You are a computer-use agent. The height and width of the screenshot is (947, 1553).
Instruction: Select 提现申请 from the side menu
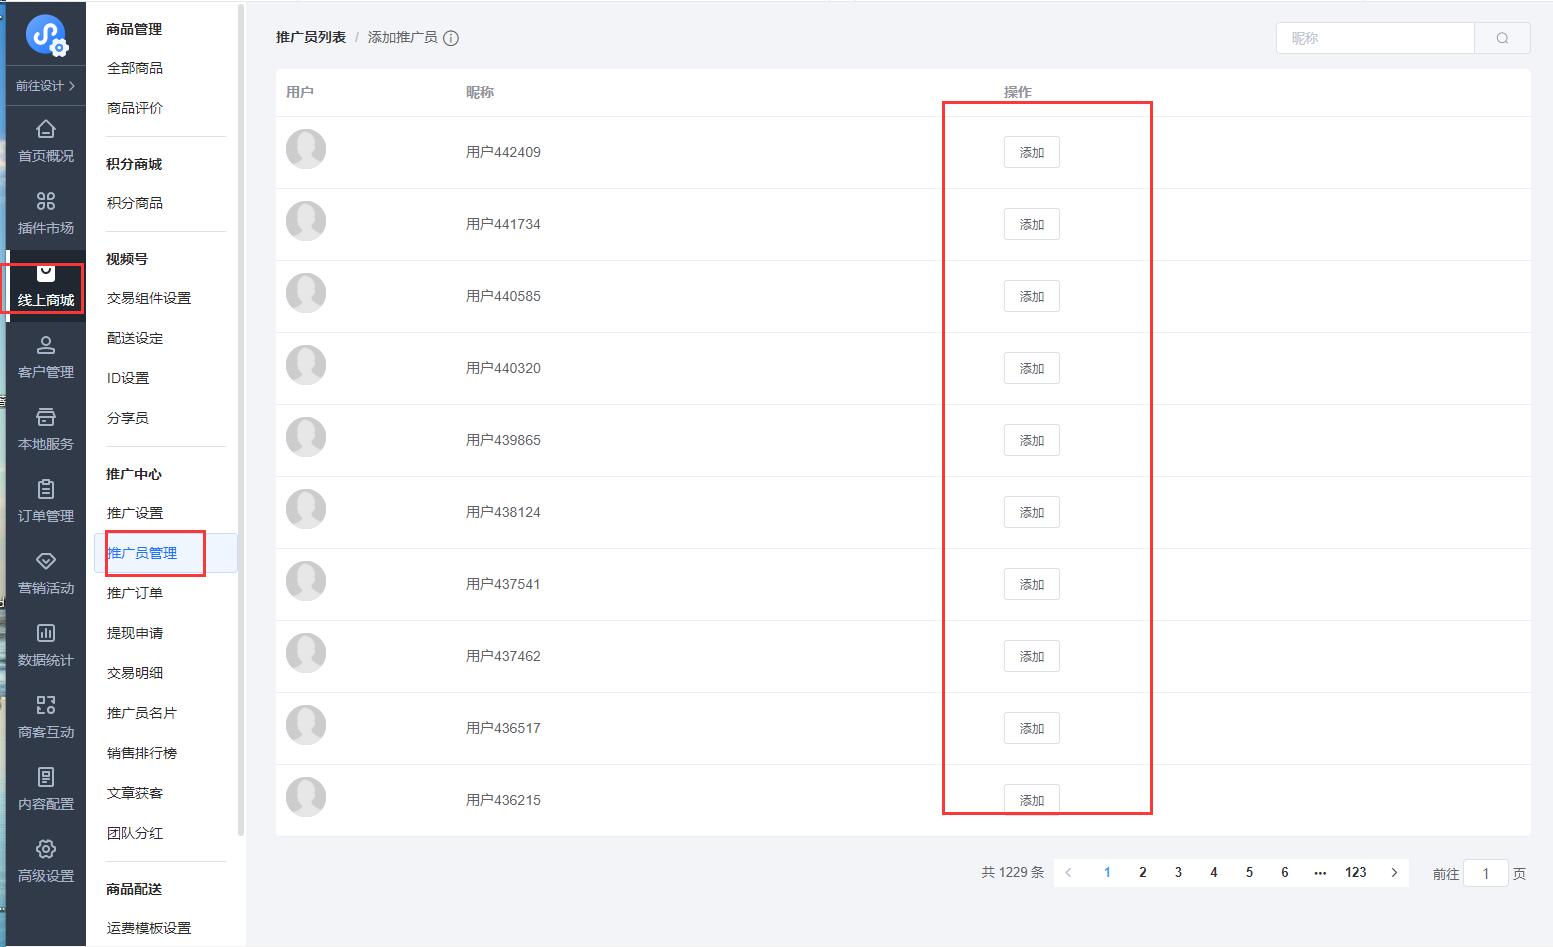click(135, 633)
